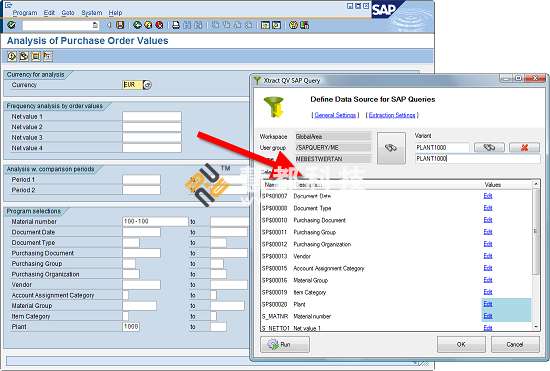The width and height of the screenshot is (550, 371).
Task: Open the System menu
Action: click(x=92, y=13)
